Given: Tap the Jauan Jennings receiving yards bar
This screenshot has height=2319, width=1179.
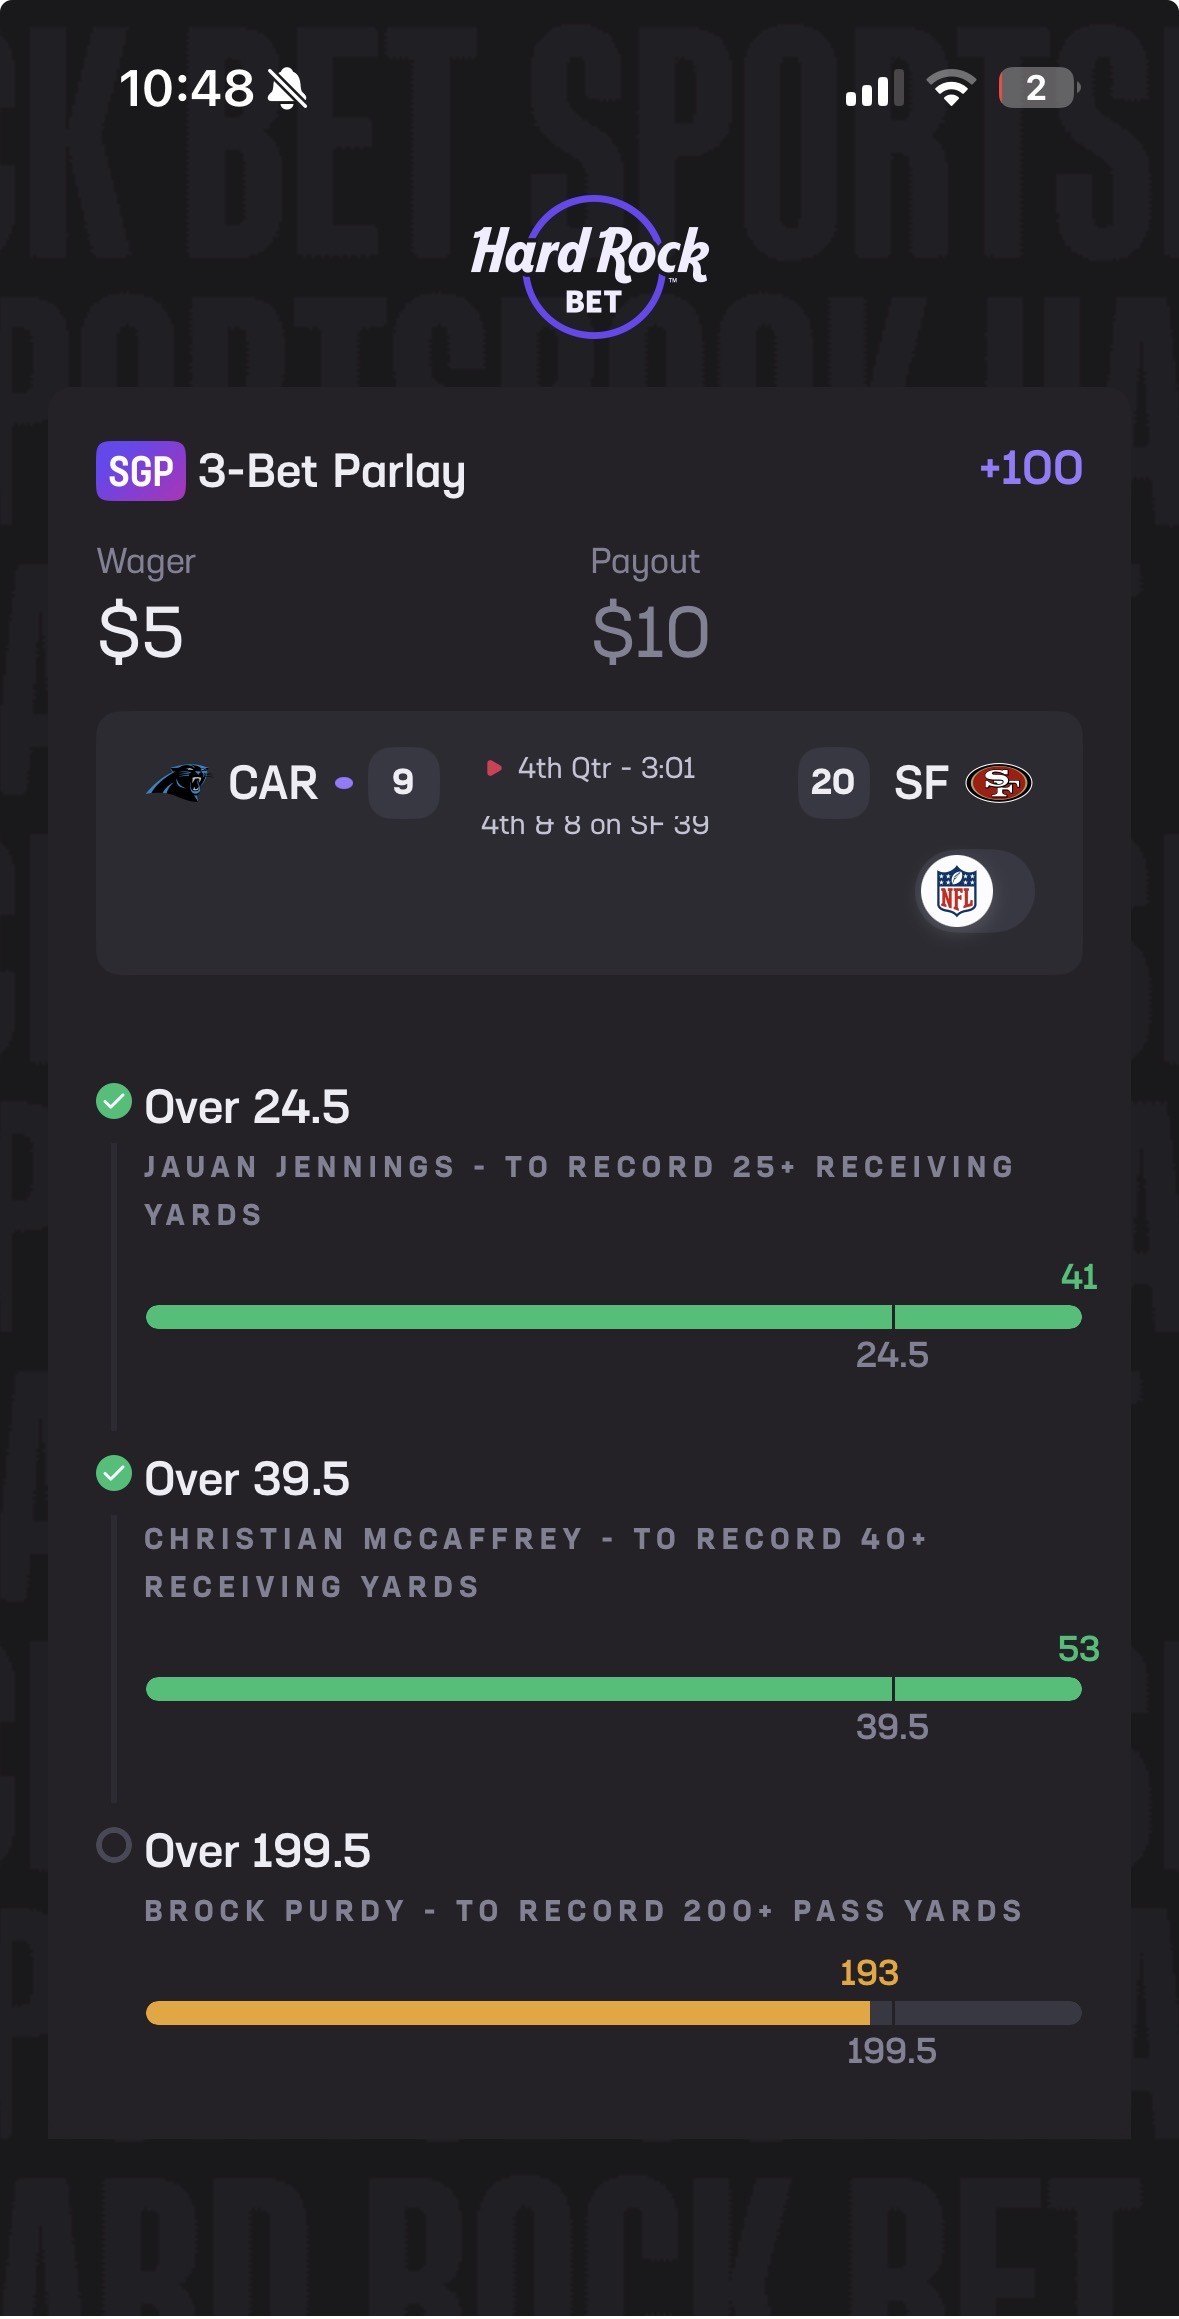Looking at the screenshot, I should coord(613,1317).
